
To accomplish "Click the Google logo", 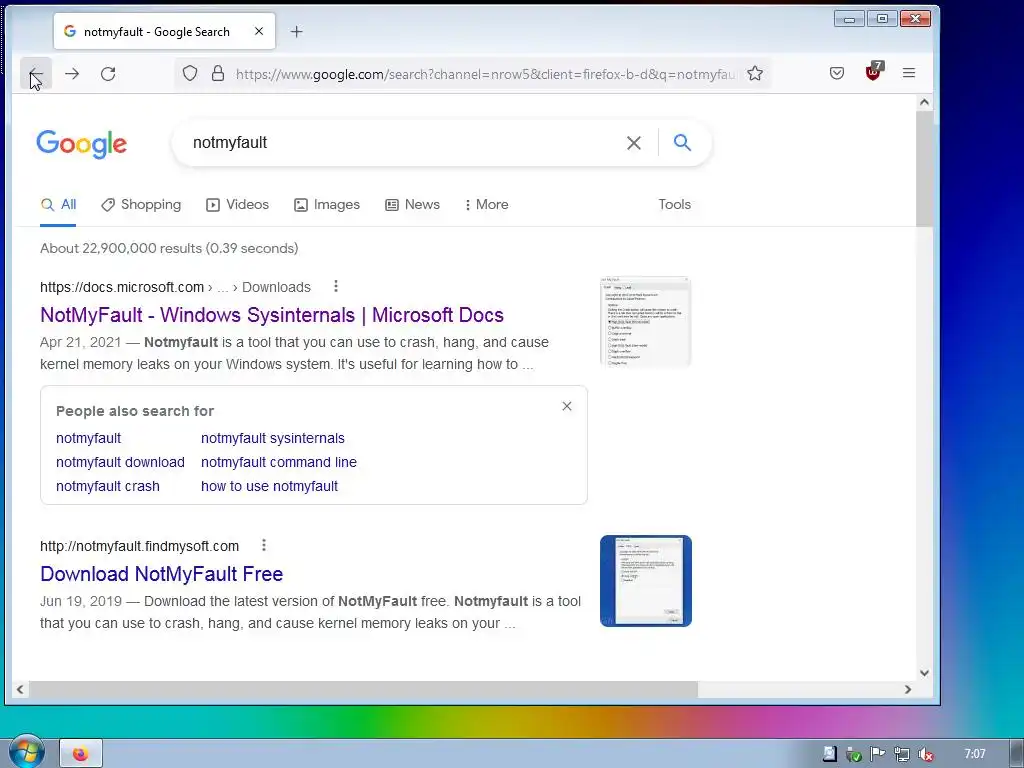I will point(82,144).
